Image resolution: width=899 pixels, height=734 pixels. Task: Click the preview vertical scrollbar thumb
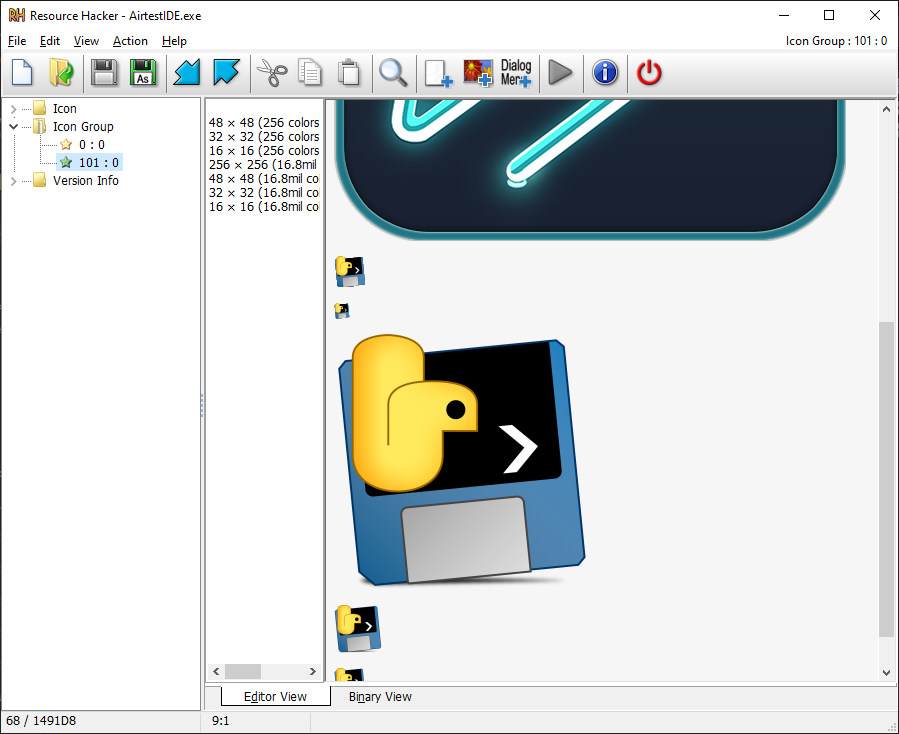(886, 479)
